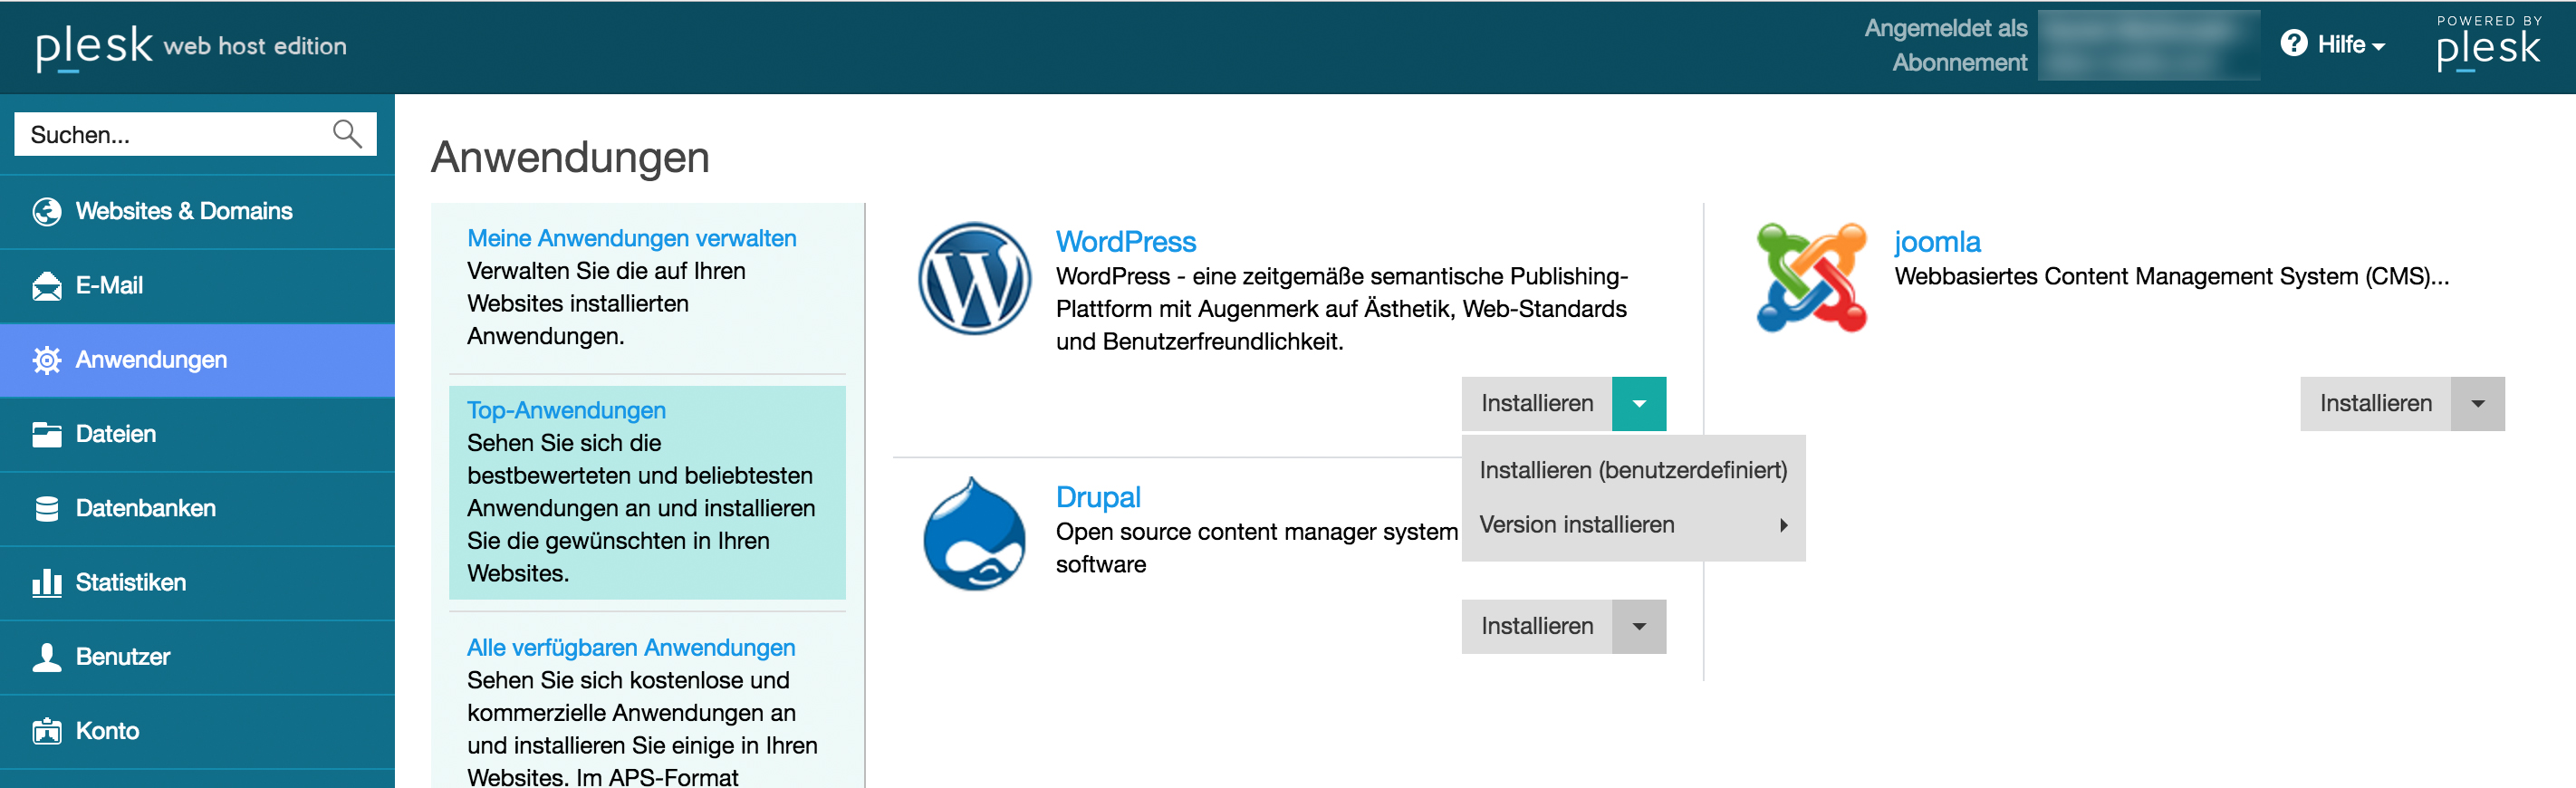Click the Joomla logo icon
This screenshot has width=2576, height=788.
click(x=1811, y=278)
